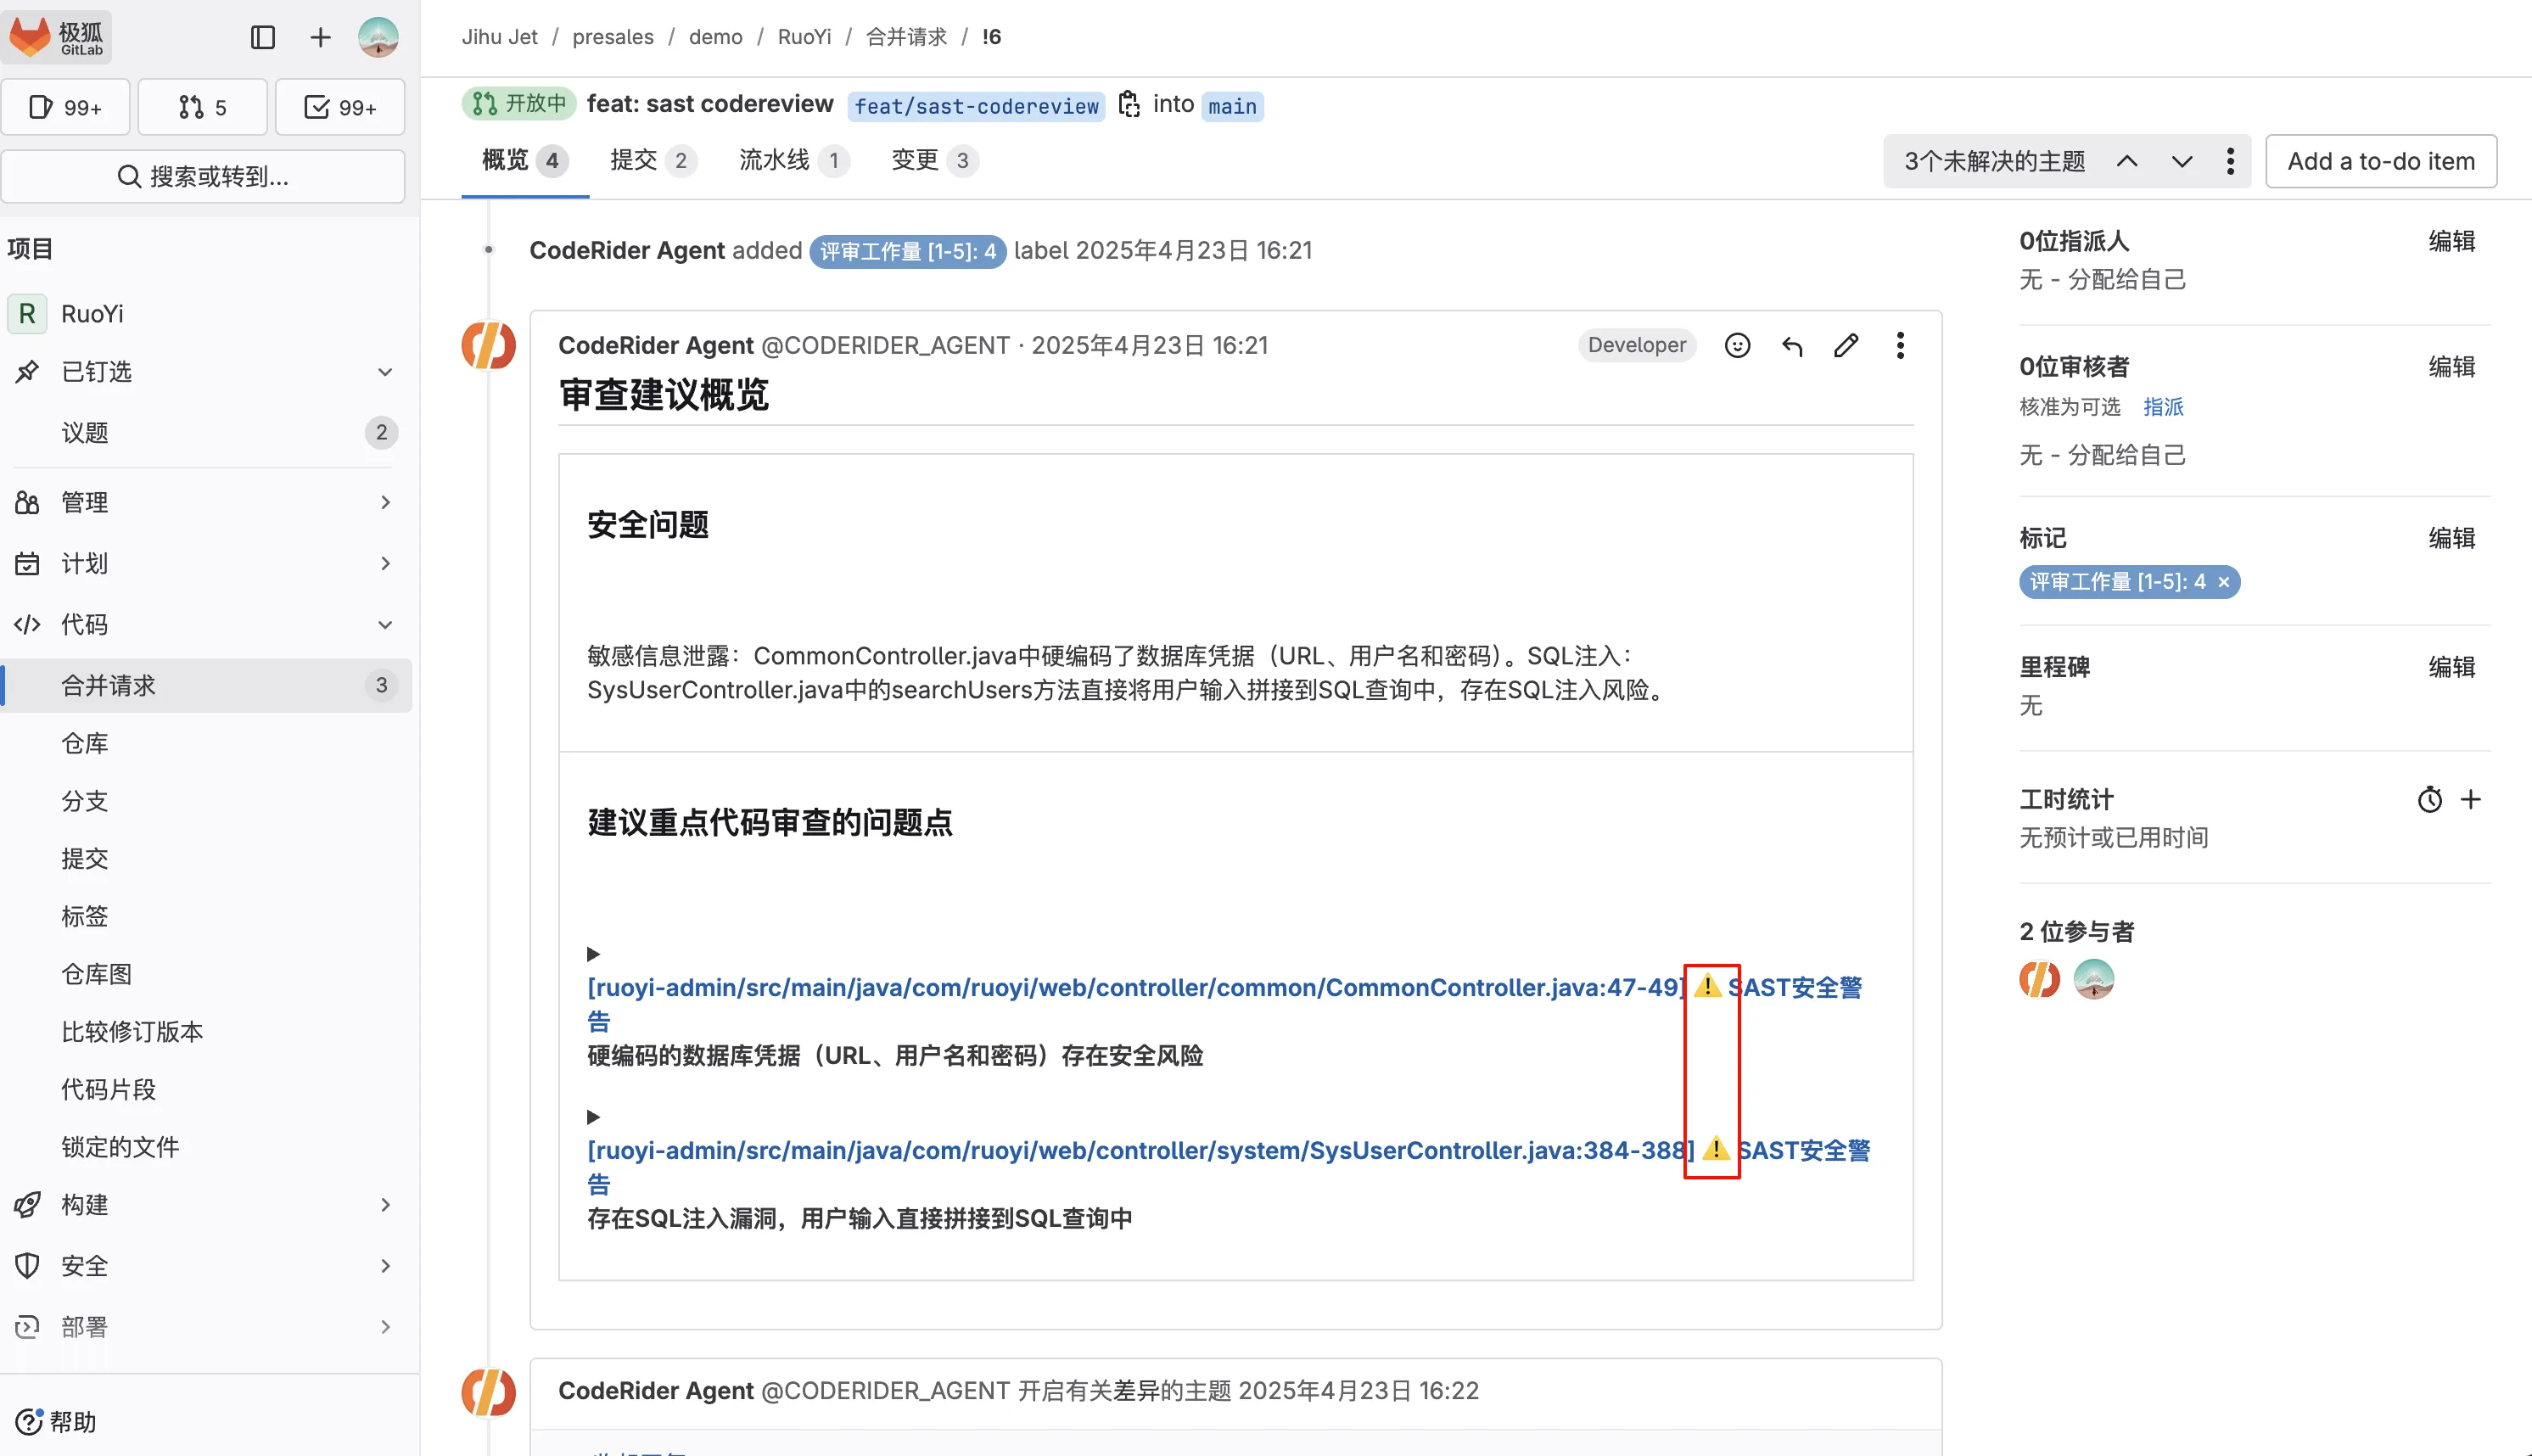
Task: Click the emoji reaction icon on comment
Action: [1737, 345]
